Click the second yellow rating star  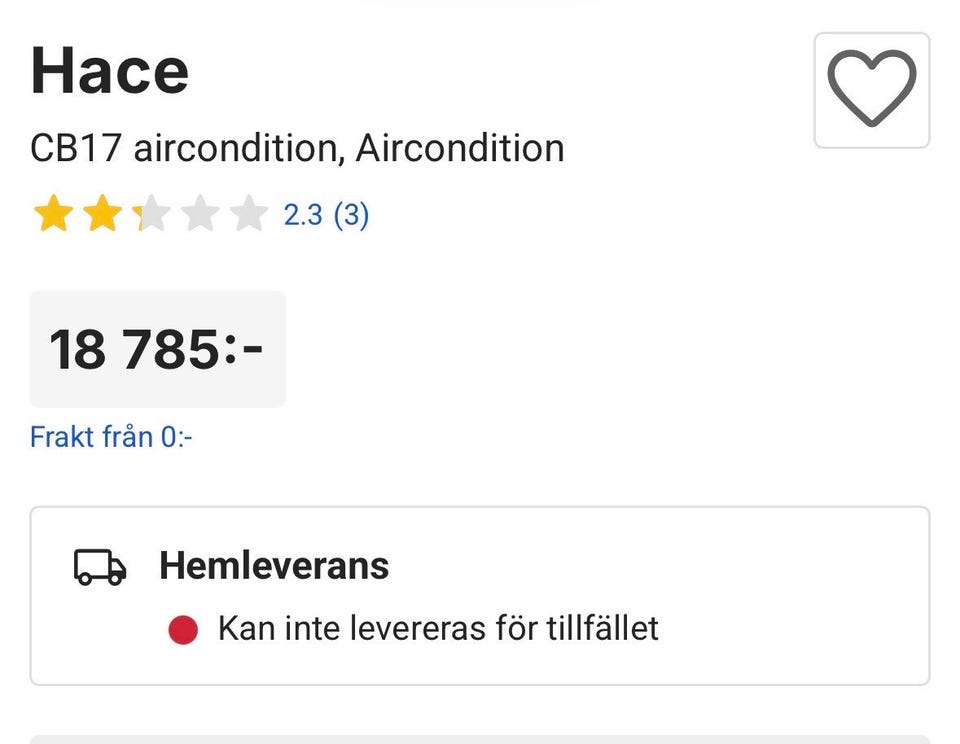point(101,214)
